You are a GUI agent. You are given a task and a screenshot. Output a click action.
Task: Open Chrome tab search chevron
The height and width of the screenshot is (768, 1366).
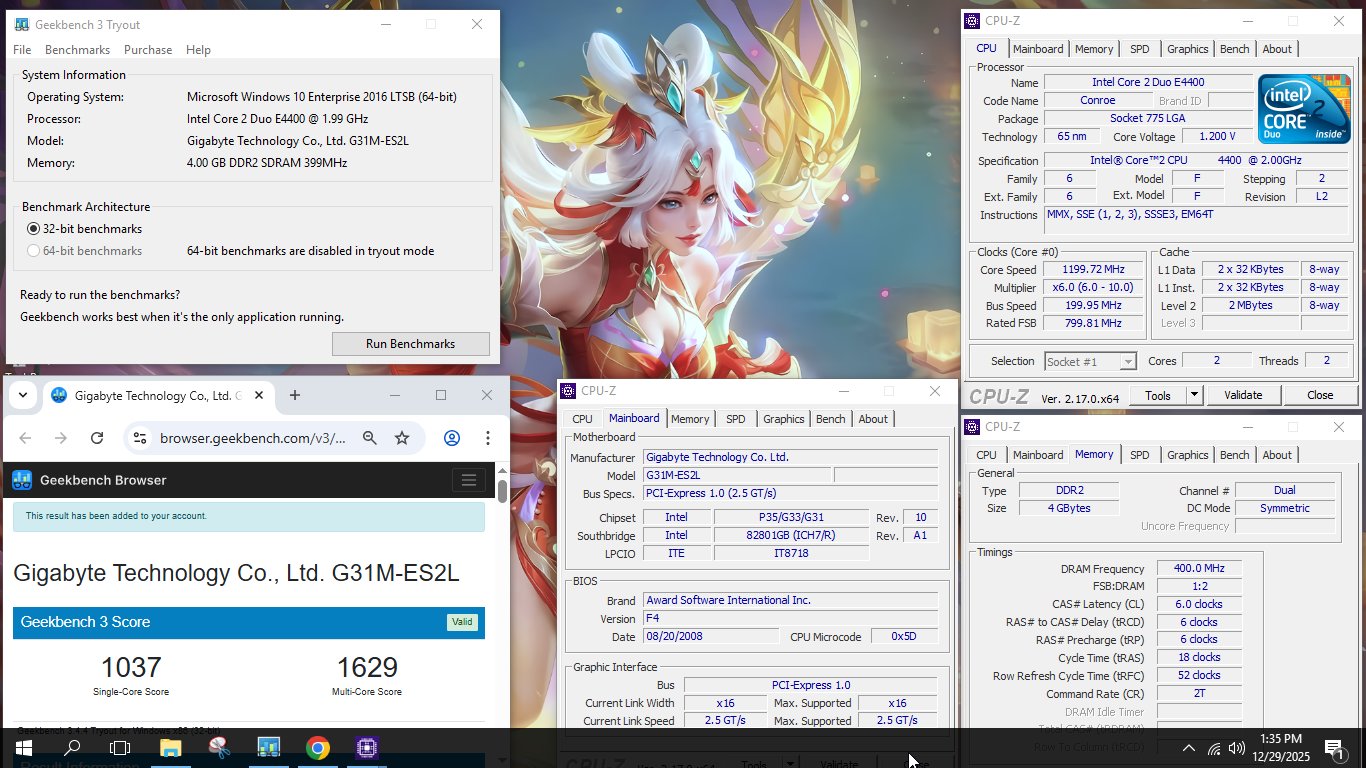22,395
